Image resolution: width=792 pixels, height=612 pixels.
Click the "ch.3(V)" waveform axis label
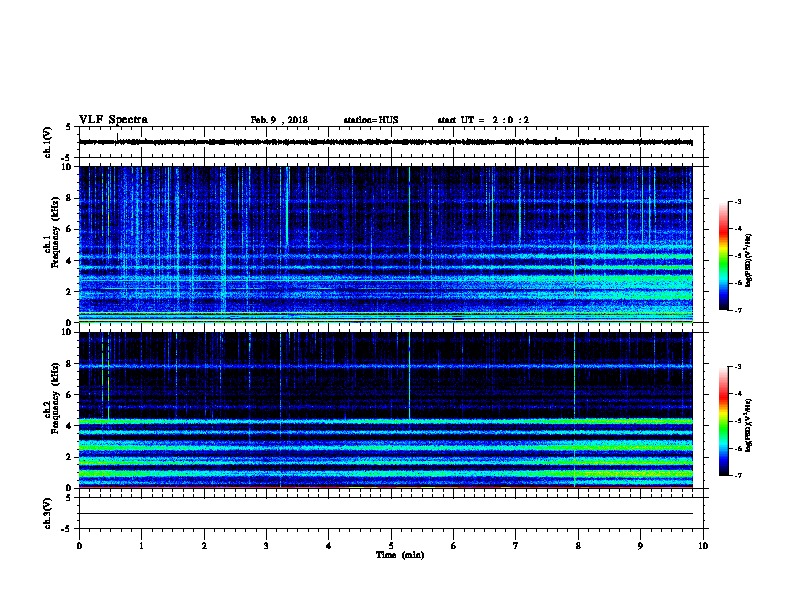[x=48, y=513]
